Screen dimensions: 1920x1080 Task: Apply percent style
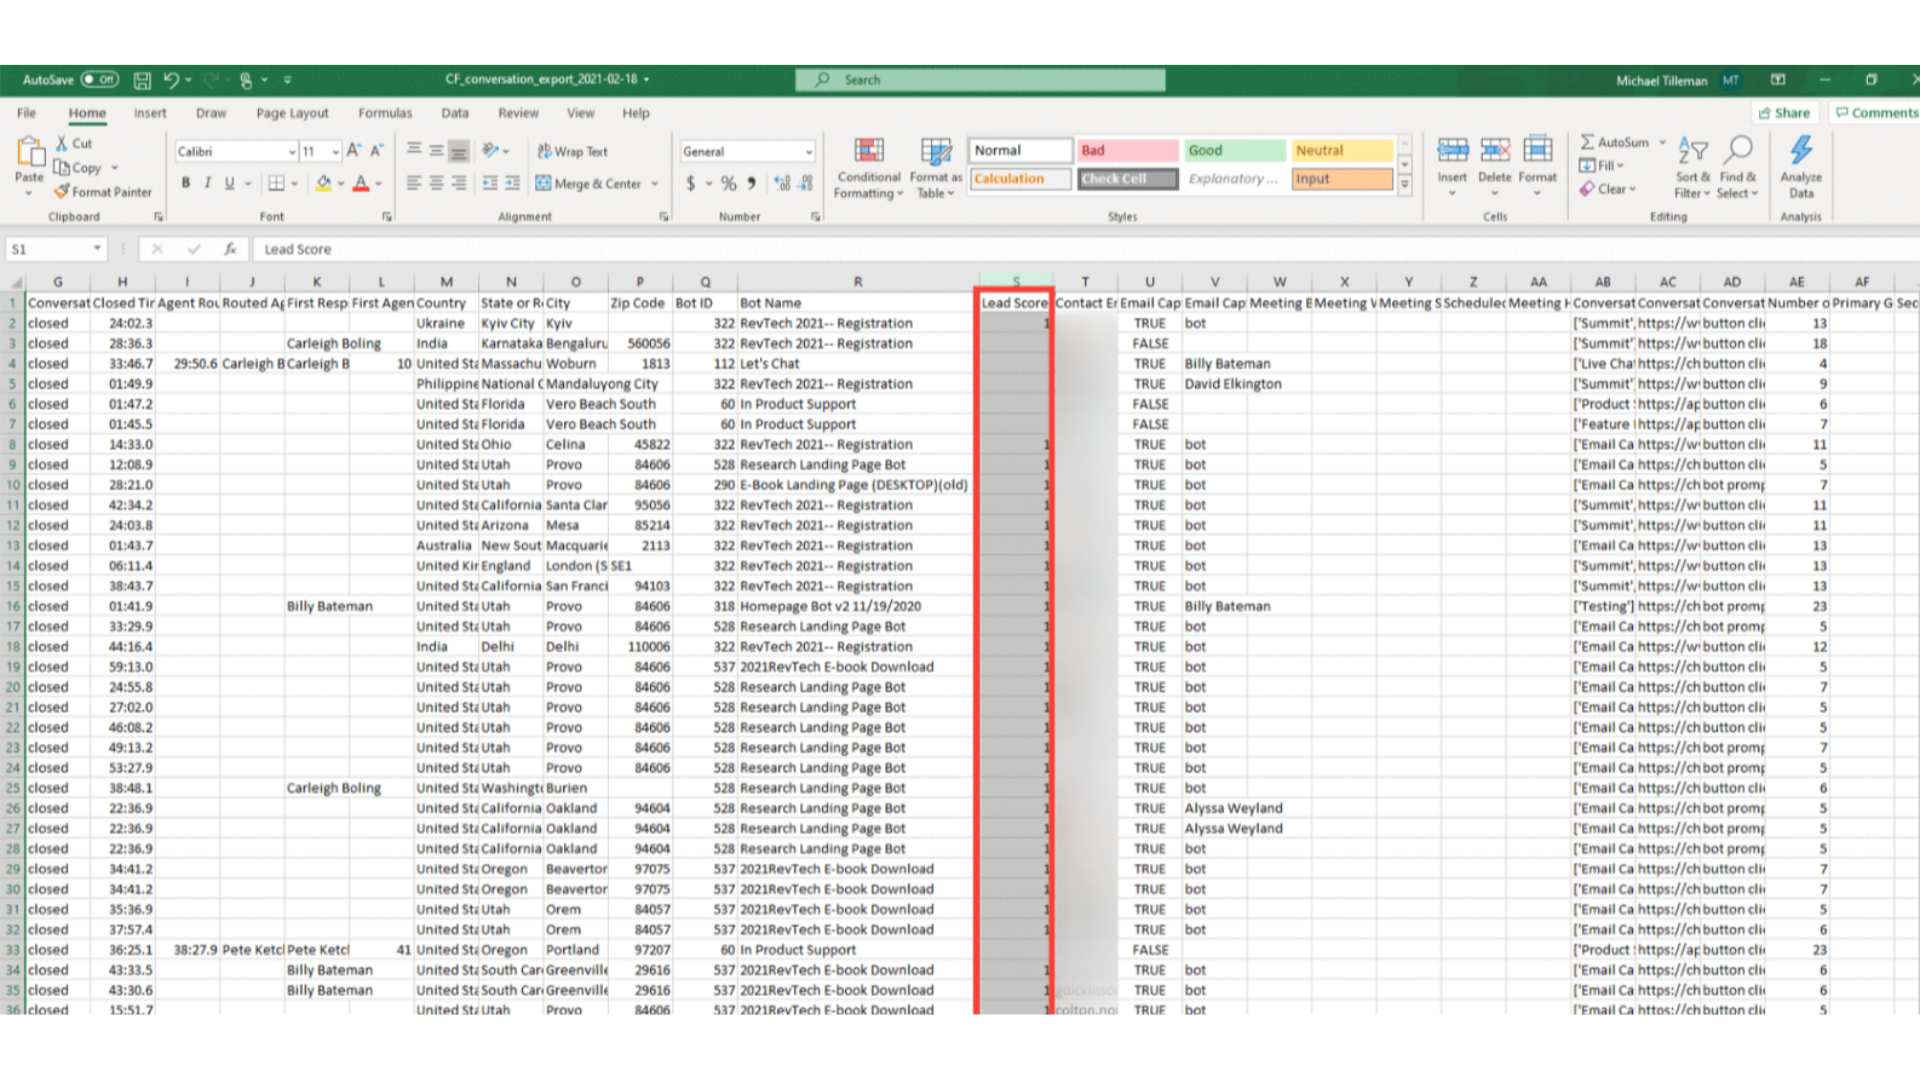point(728,183)
